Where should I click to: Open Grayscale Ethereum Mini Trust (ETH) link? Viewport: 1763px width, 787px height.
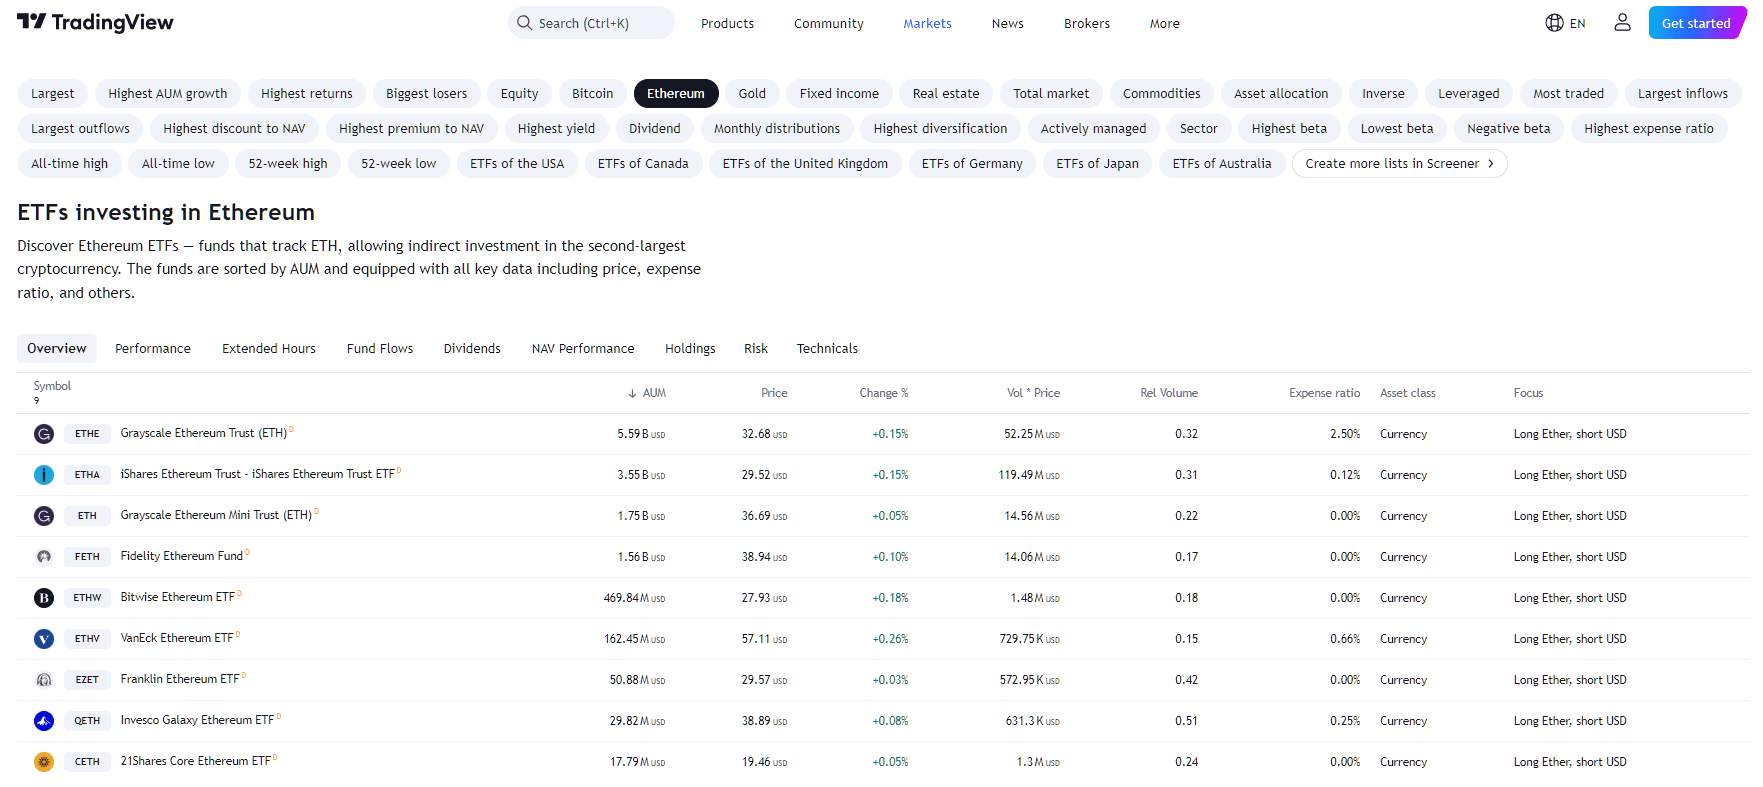click(216, 515)
